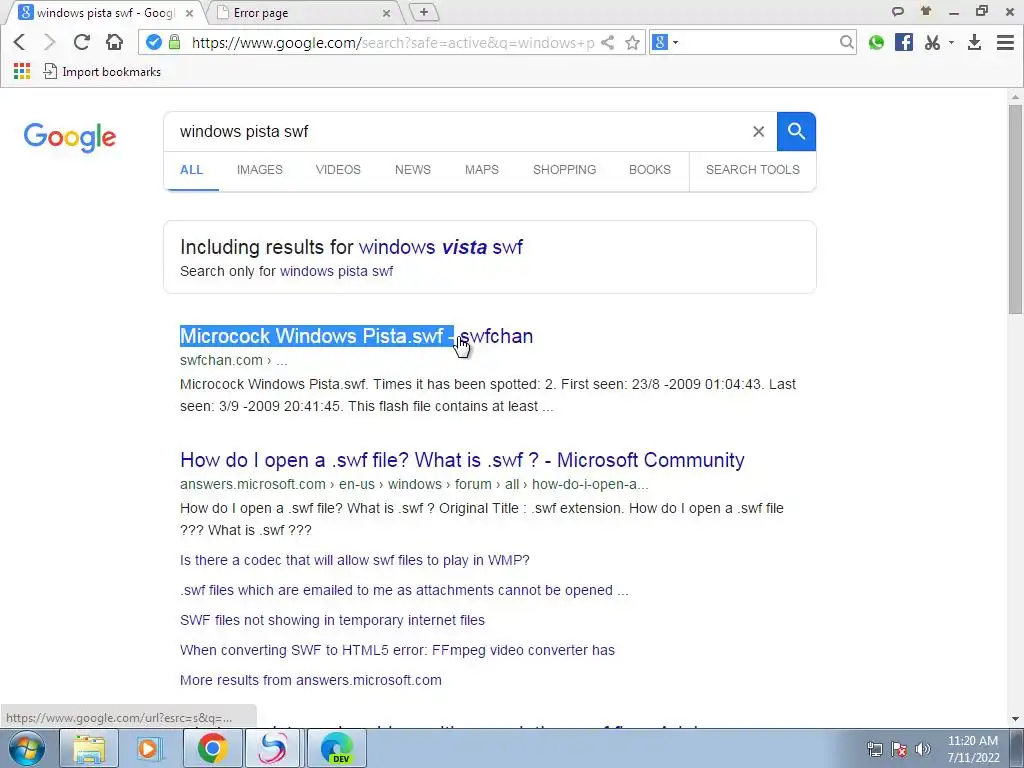Expand the scissors tool dropdown arrow
The height and width of the screenshot is (768, 1024).
[x=951, y=42]
